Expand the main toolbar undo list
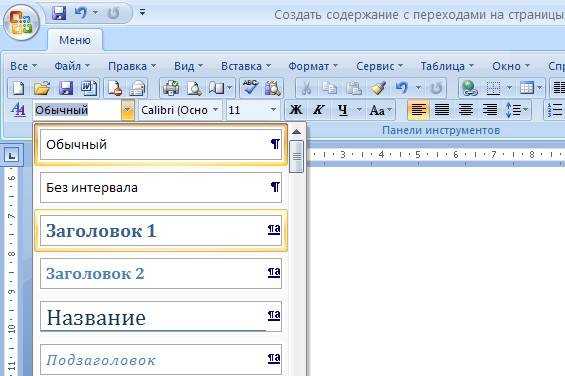Image resolution: width=565 pixels, height=376 pixels. pyautogui.click(x=418, y=88)
